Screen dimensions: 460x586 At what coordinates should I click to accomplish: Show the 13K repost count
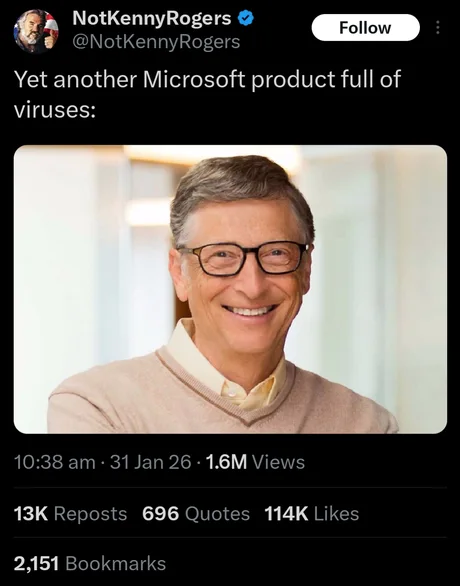tap(31, 513)
